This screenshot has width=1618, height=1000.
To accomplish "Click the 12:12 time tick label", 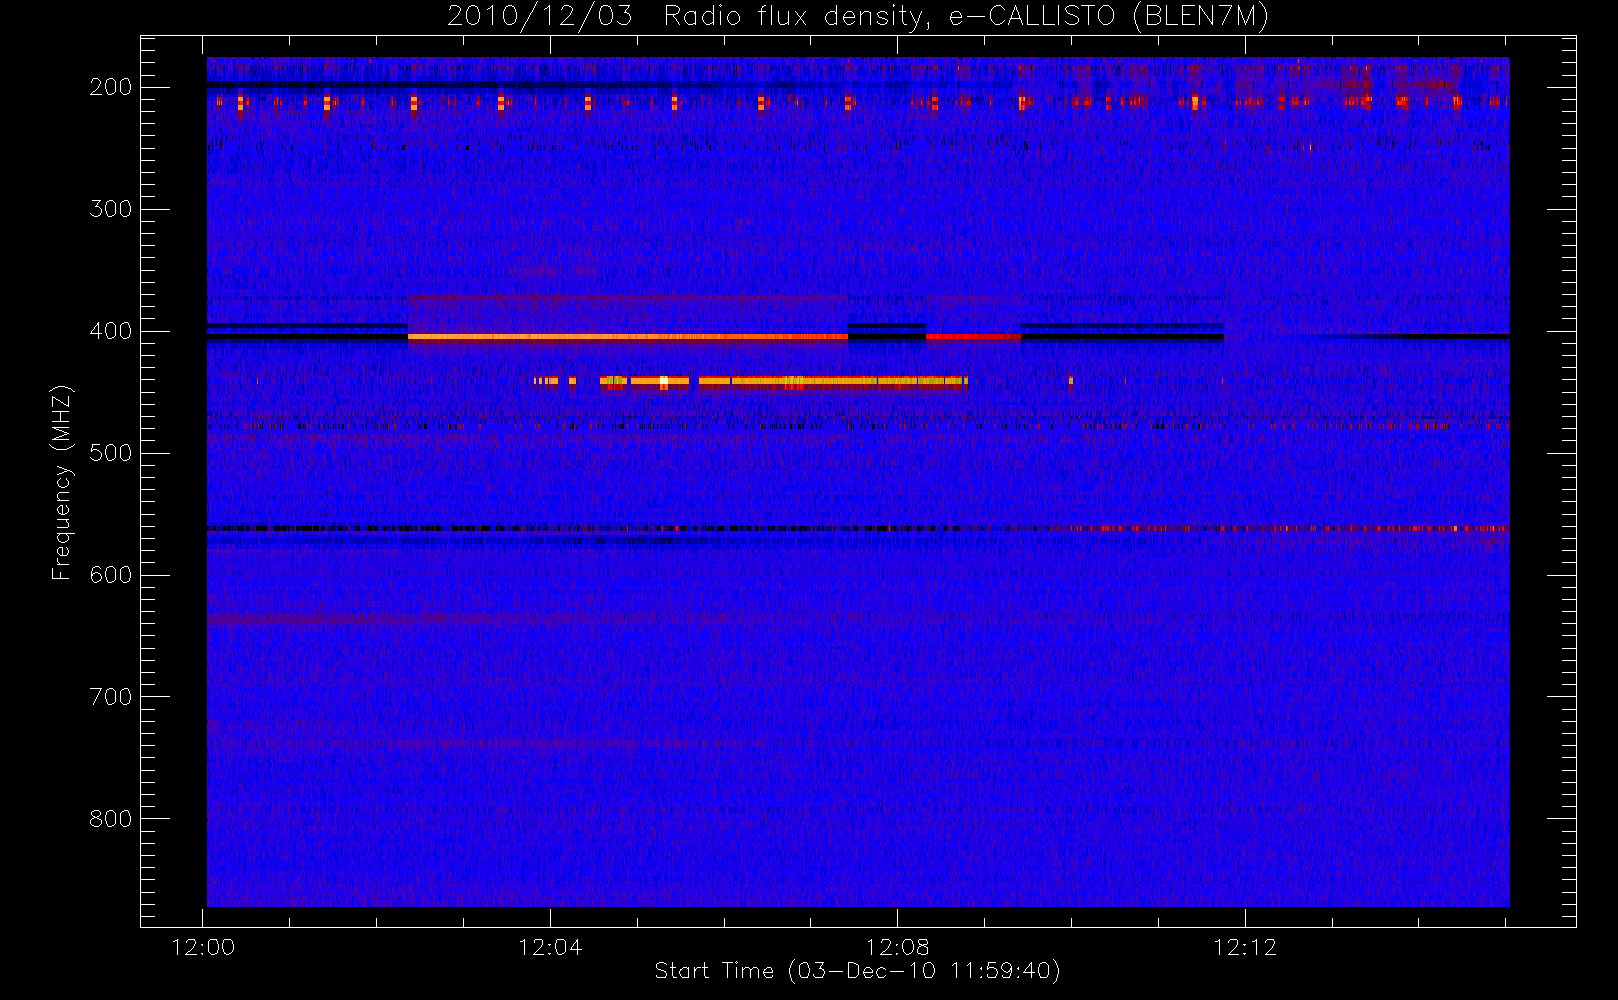I will click(1245, 947).
